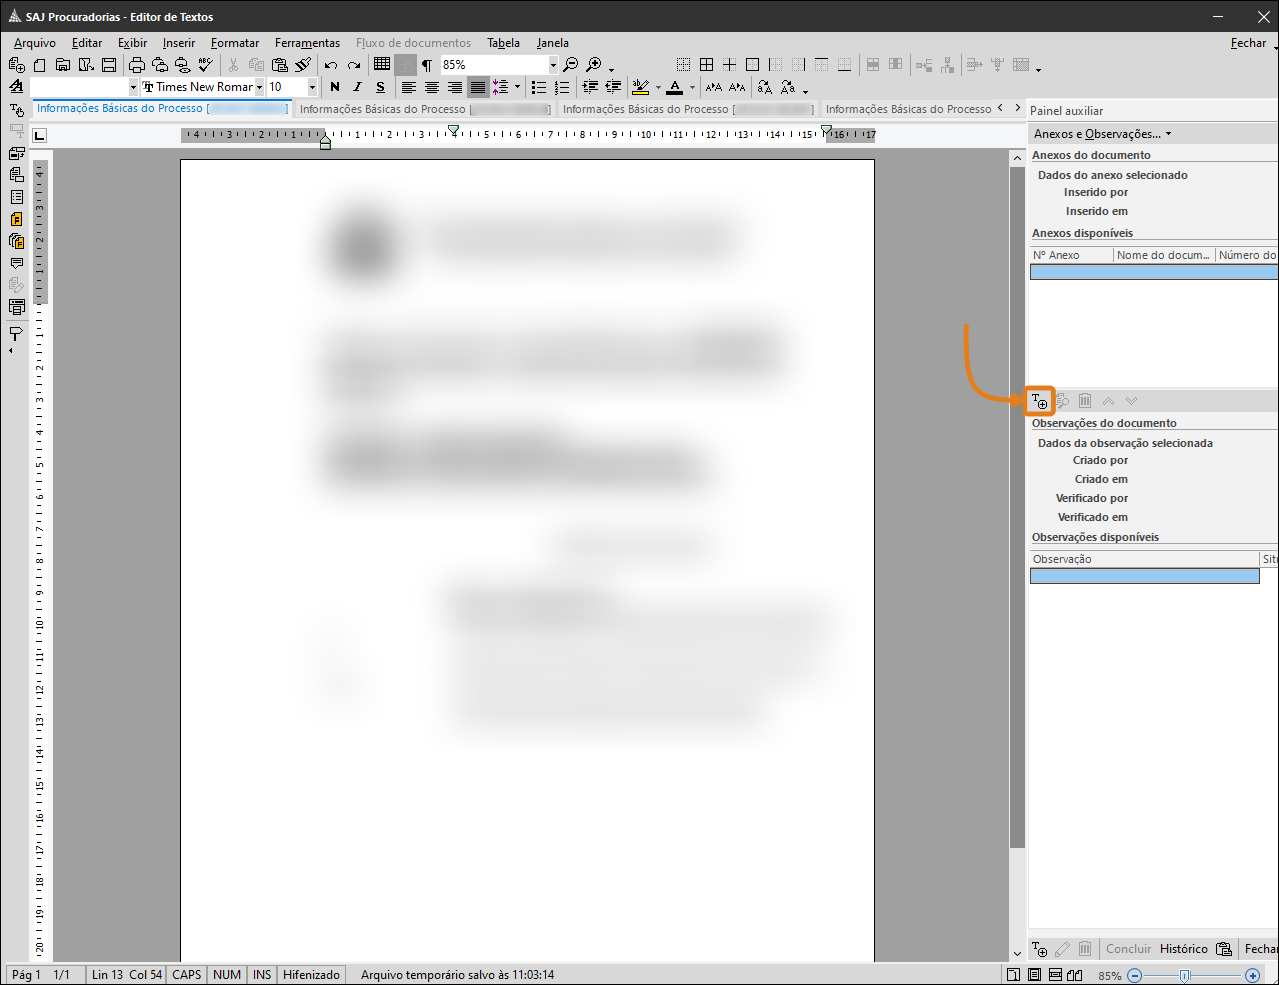This screenshot has width=1279, height=985.
Task: Toggle paragraph marks visibility
Action: coord(427,65)
